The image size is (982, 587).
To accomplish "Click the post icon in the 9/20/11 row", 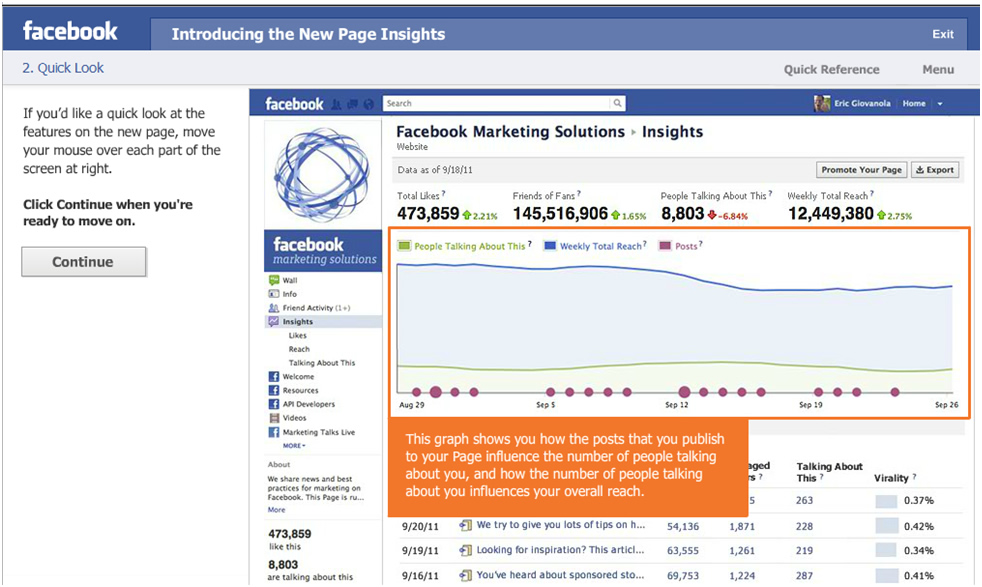I will [x=465, y=526].
